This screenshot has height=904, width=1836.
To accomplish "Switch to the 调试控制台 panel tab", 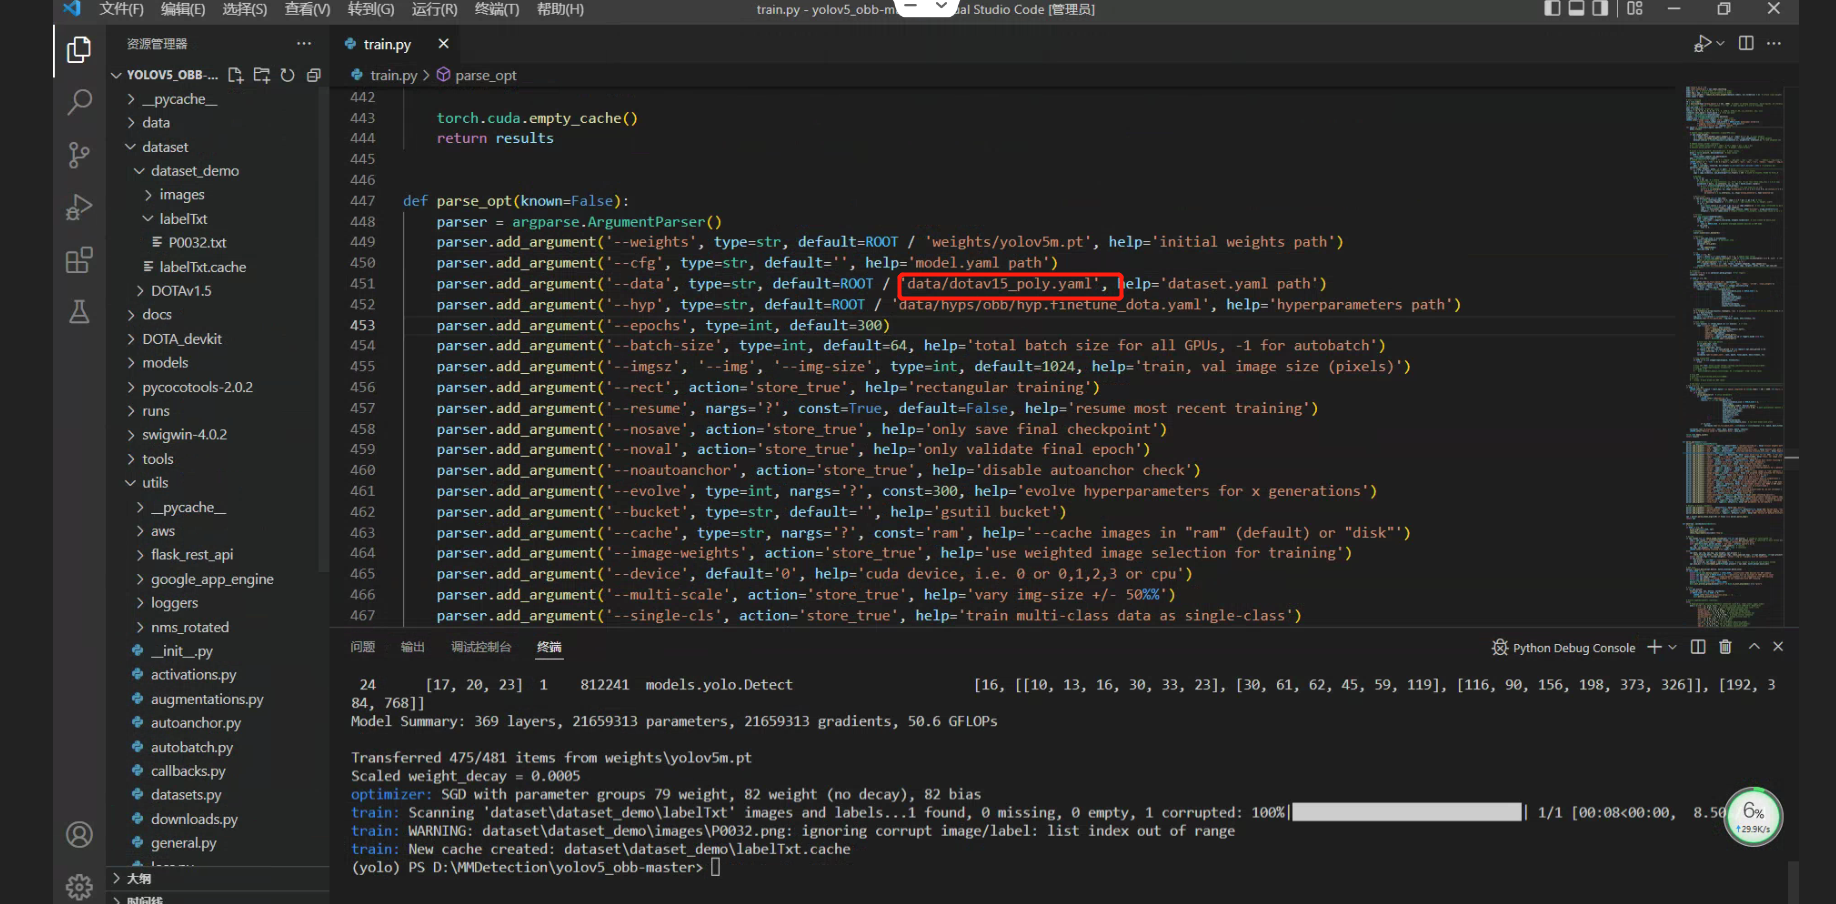I will point(481,647).
